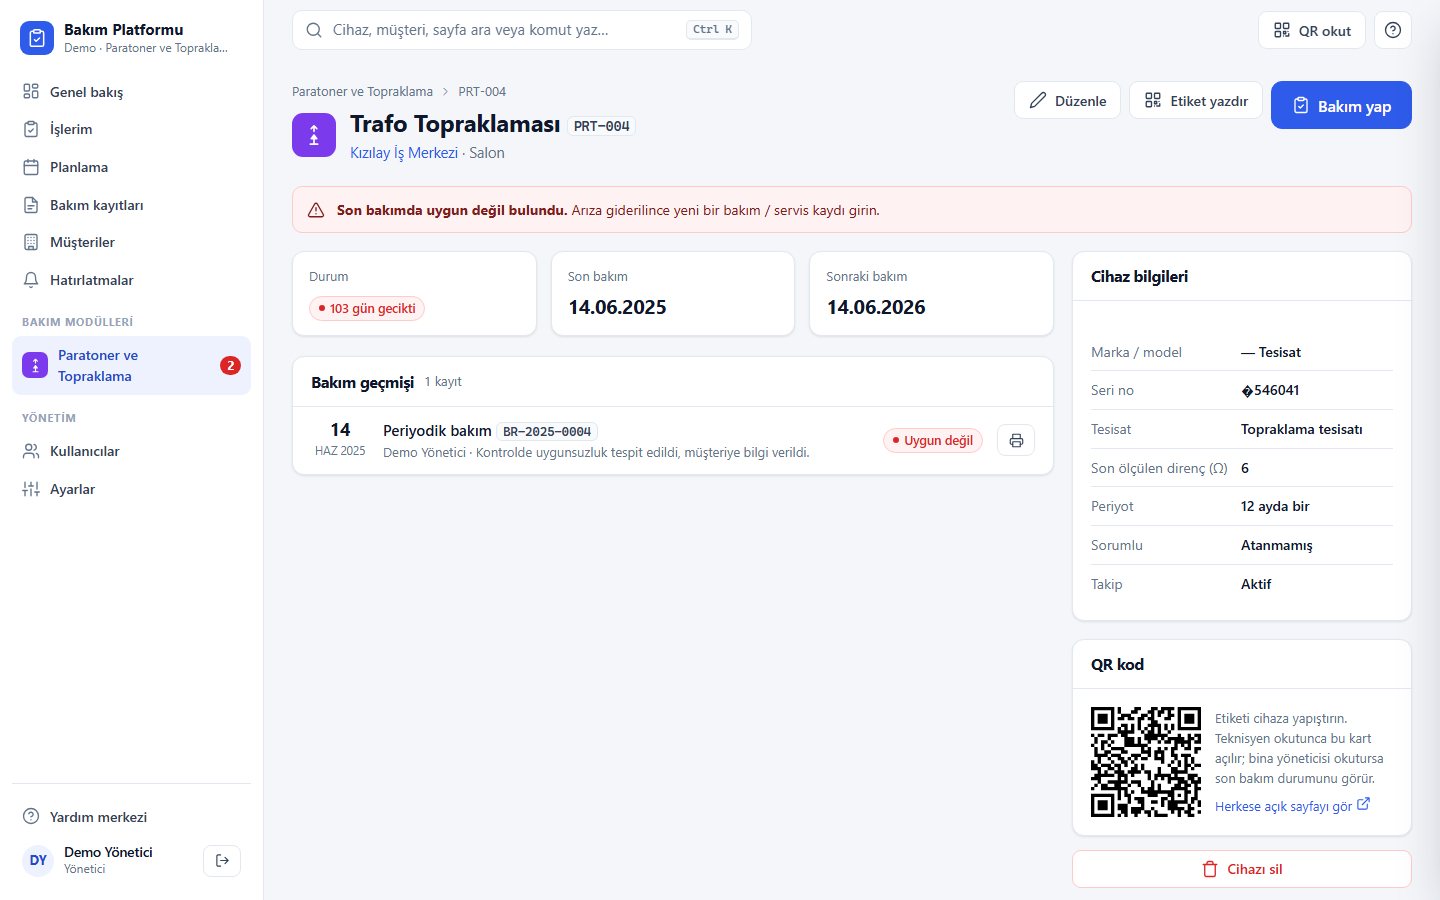Open the help question-mark icon in top bar
The width and height of the screenshot is (1440, 900).
click(1393, 30)
